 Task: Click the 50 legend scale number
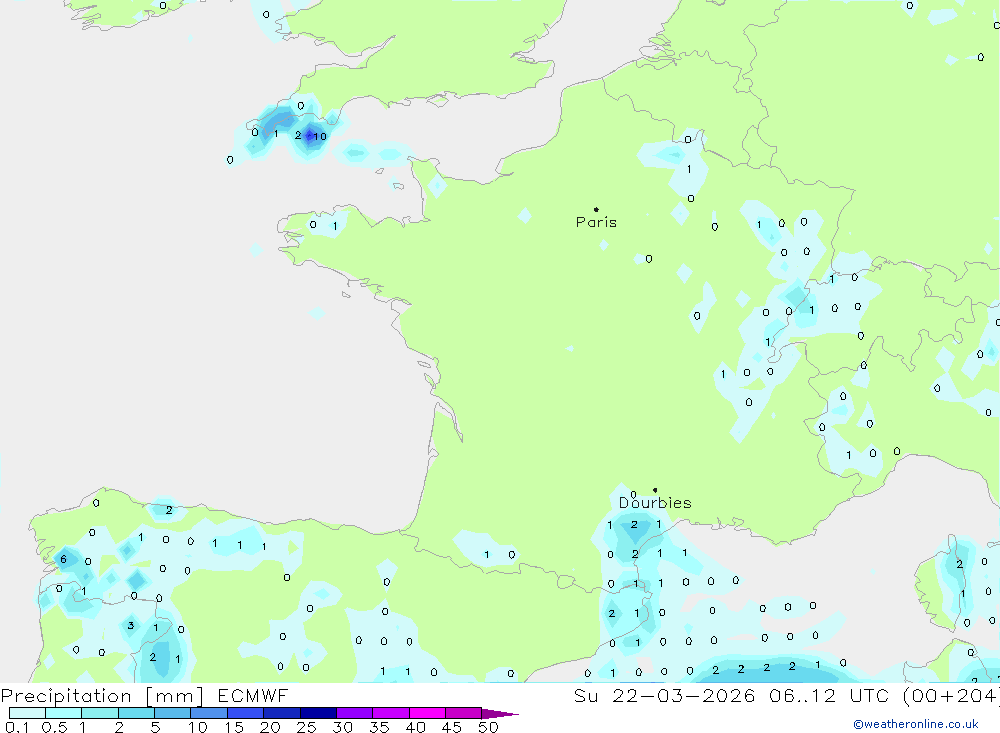coord(488,727)
